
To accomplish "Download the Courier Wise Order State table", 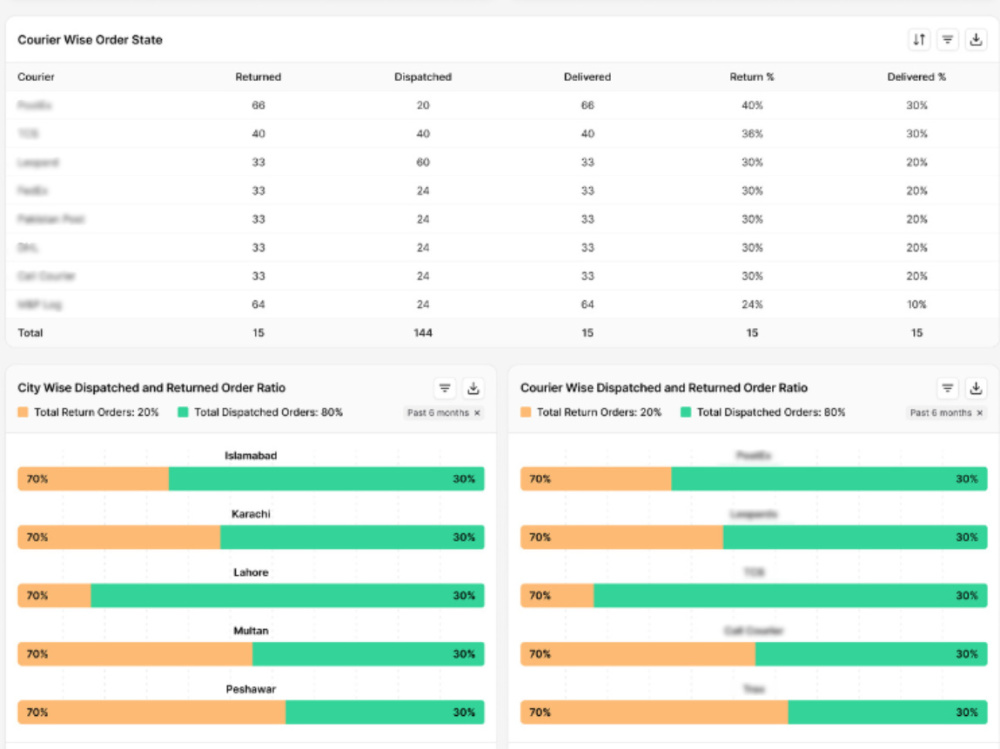I will tap(976, 40).
